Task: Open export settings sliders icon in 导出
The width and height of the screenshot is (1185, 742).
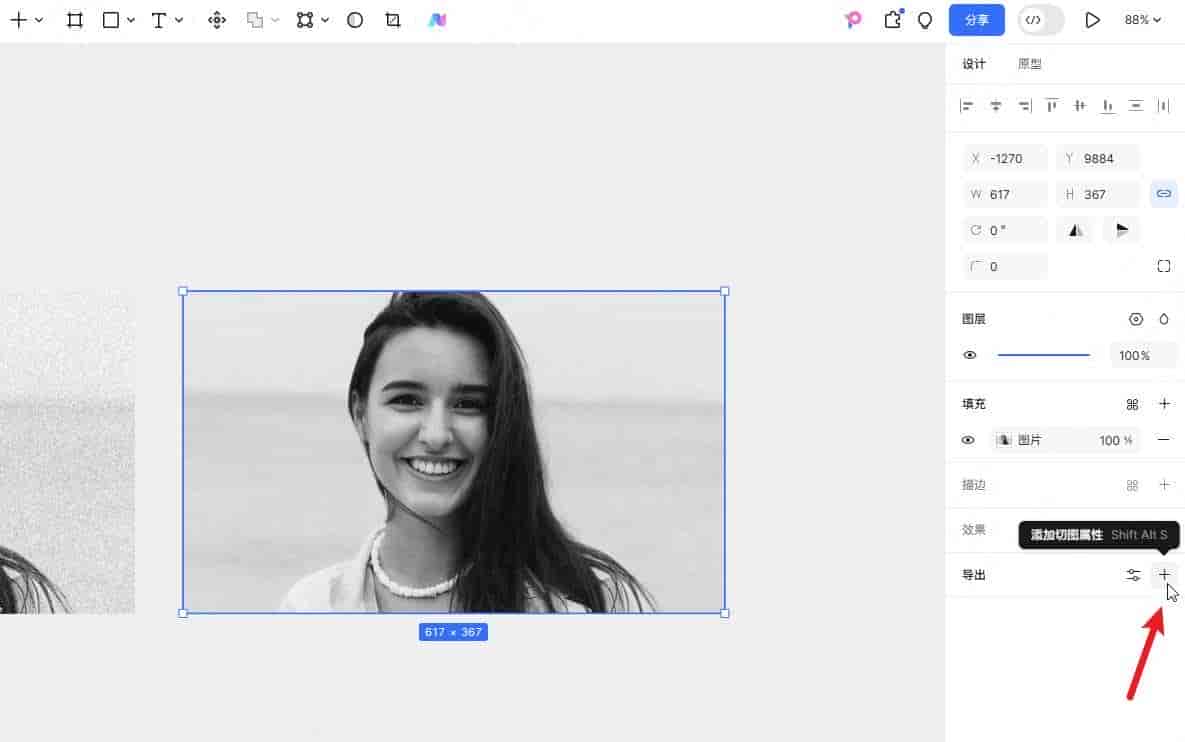Action: tap(1133, 576)
